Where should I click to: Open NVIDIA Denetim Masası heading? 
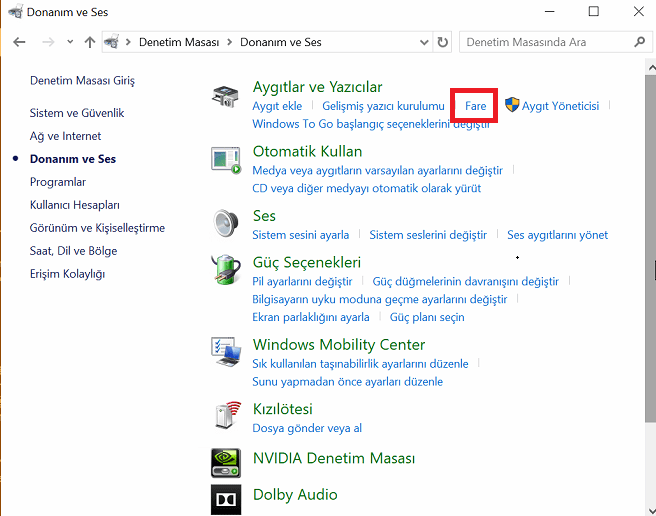[334, 458]
